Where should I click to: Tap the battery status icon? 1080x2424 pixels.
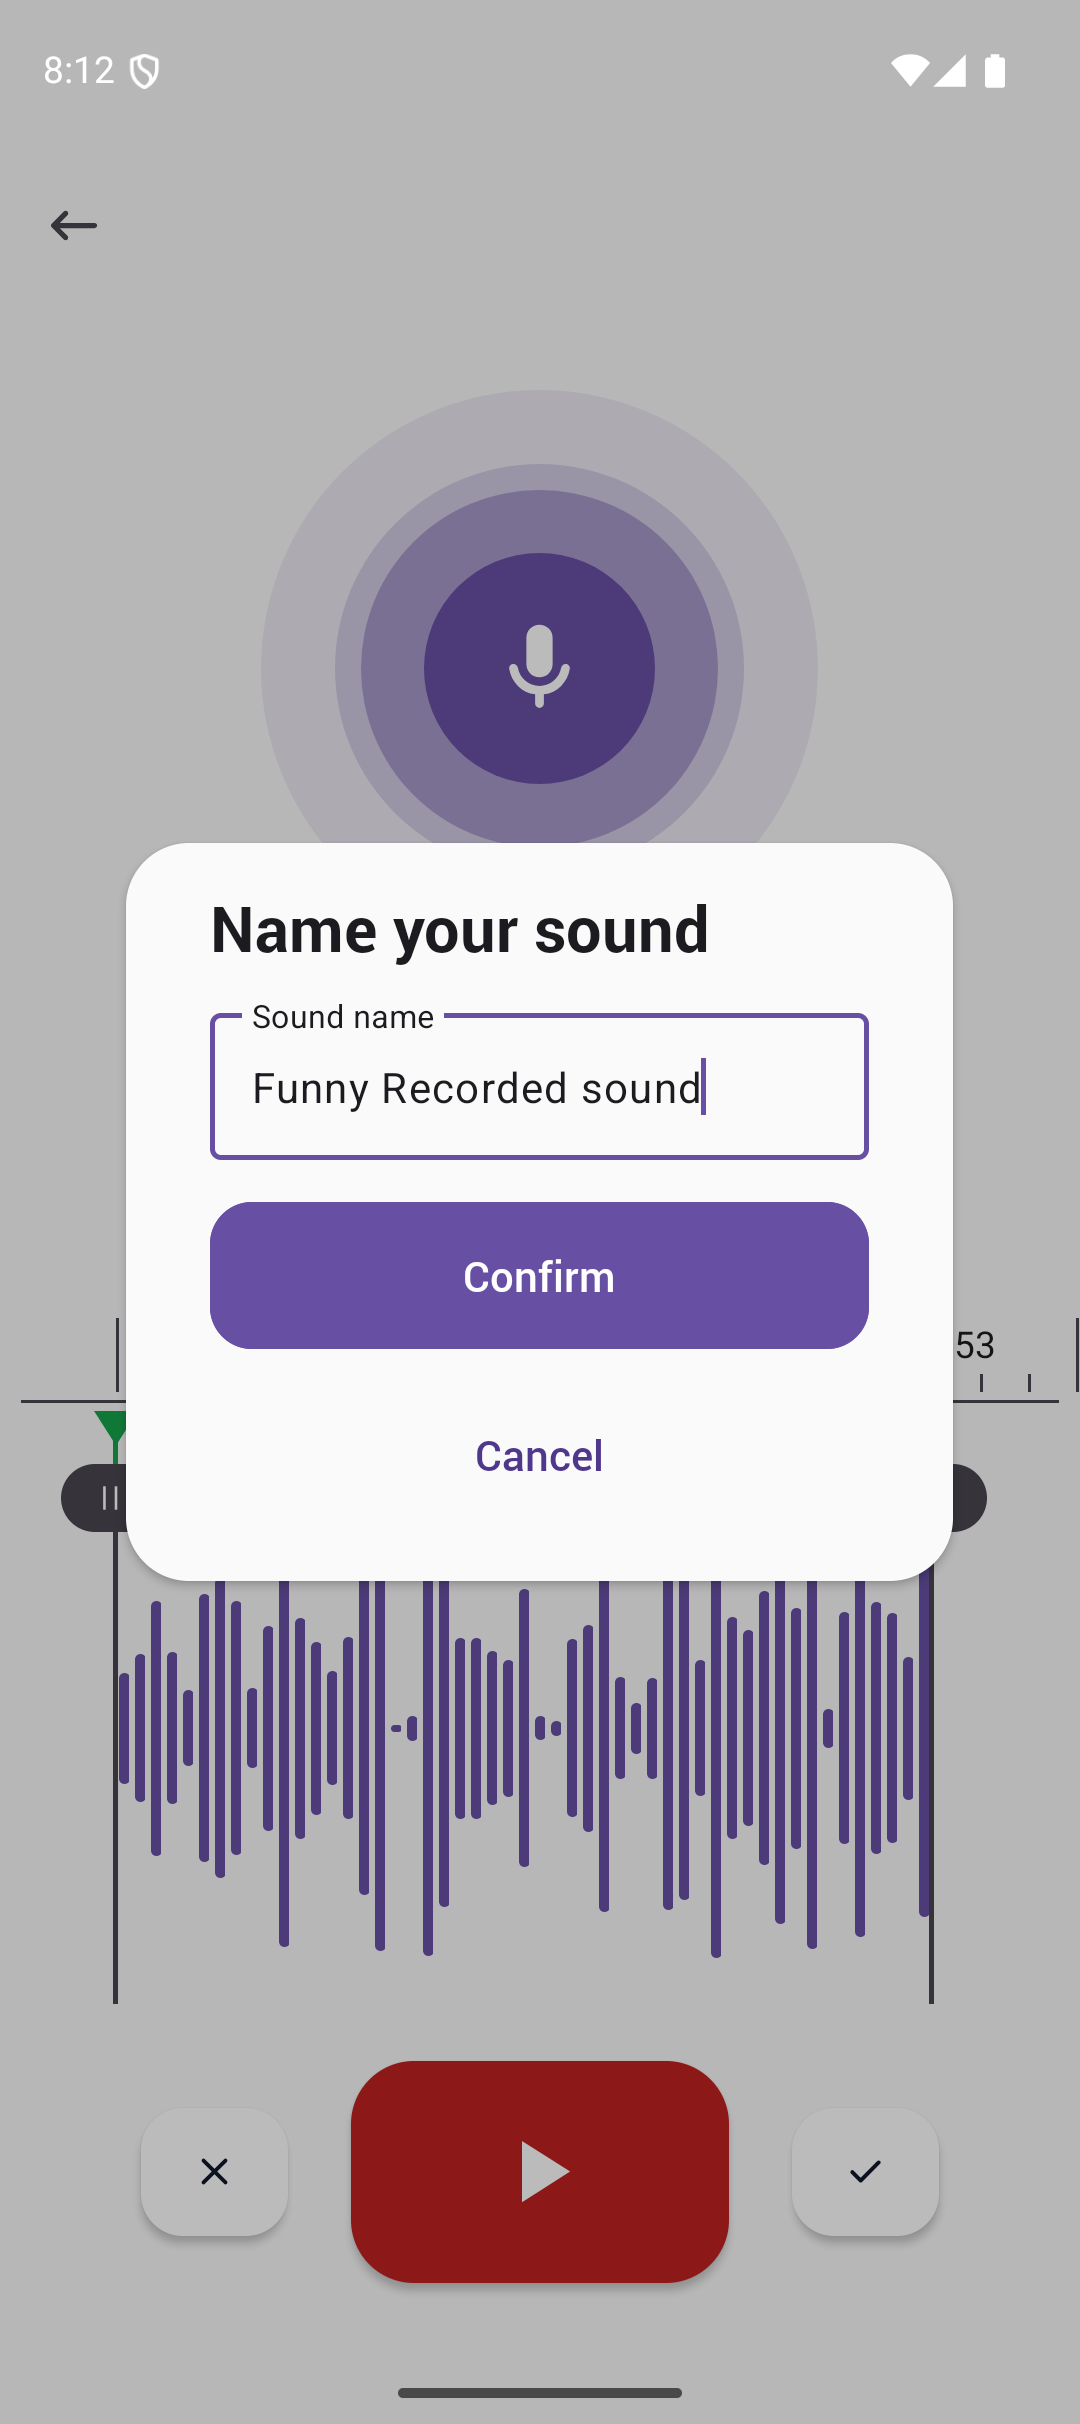click(995, 71)
